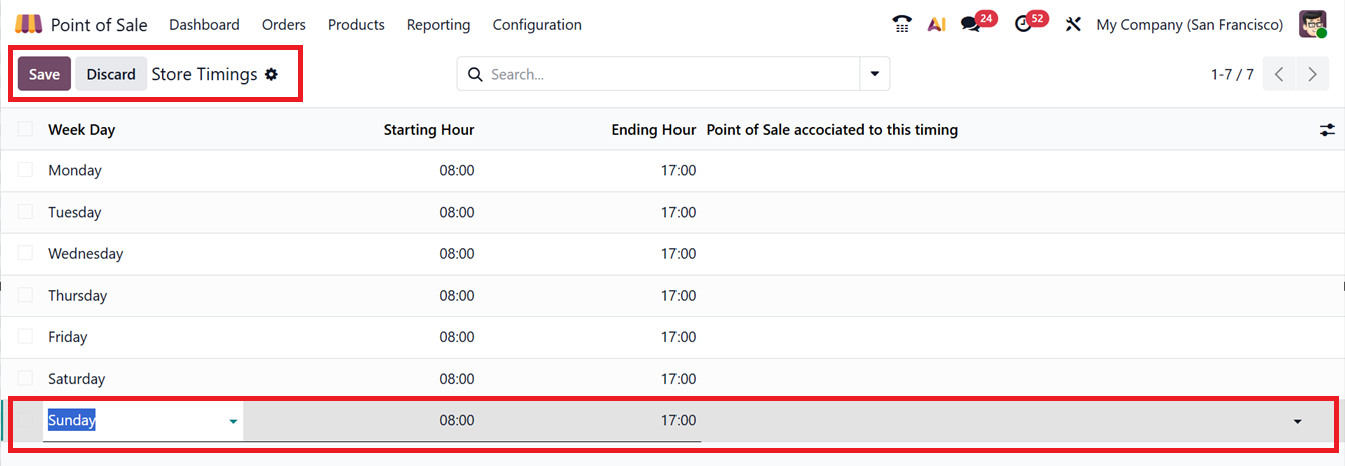
Task: Click the Save button
Action: [44, 74]
